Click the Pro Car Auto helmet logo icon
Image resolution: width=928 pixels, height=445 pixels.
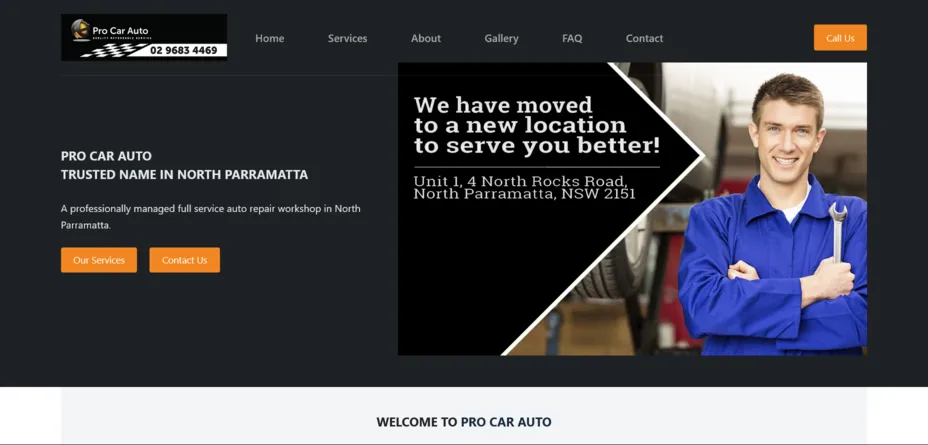[x=80, y=30]
